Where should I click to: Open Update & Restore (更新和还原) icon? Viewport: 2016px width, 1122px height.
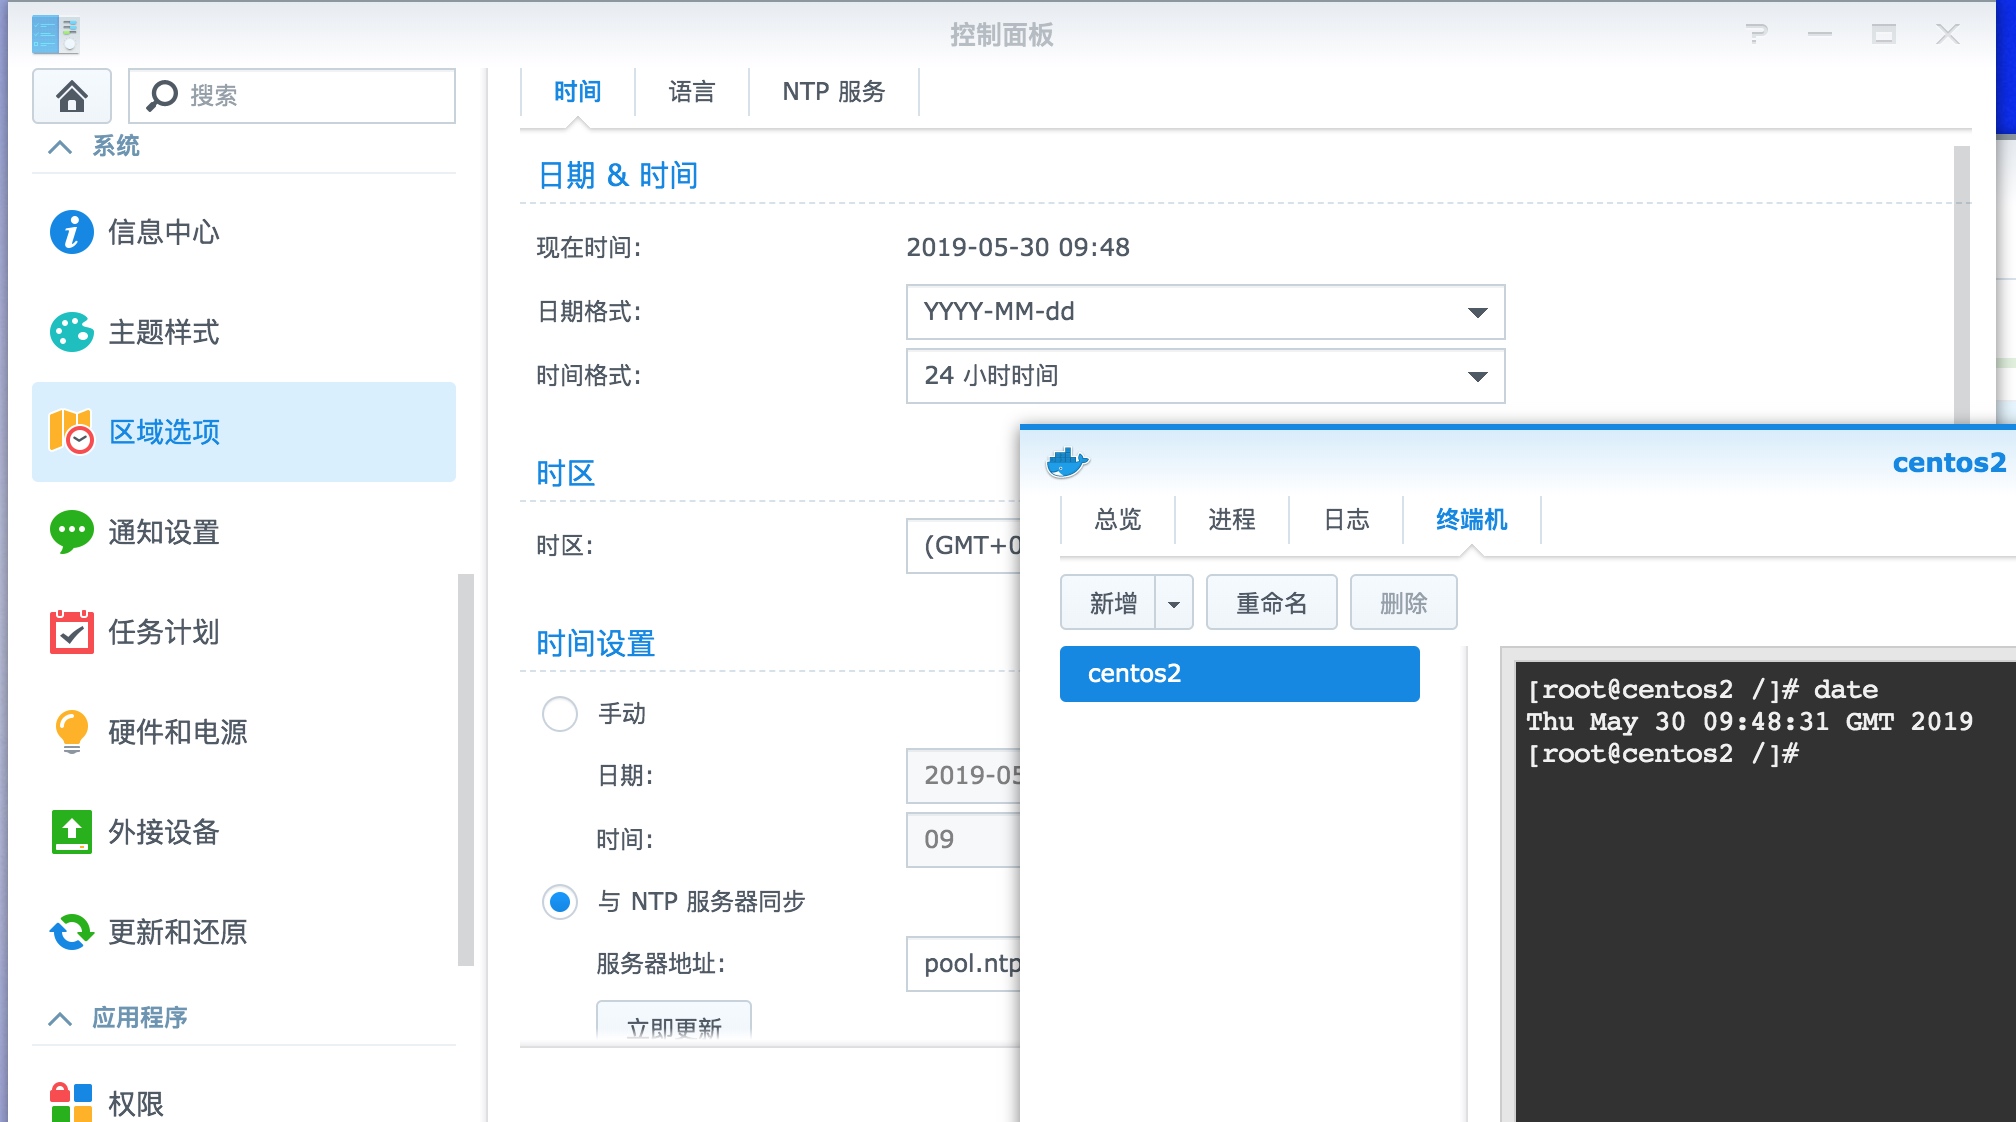click(72, 932)
